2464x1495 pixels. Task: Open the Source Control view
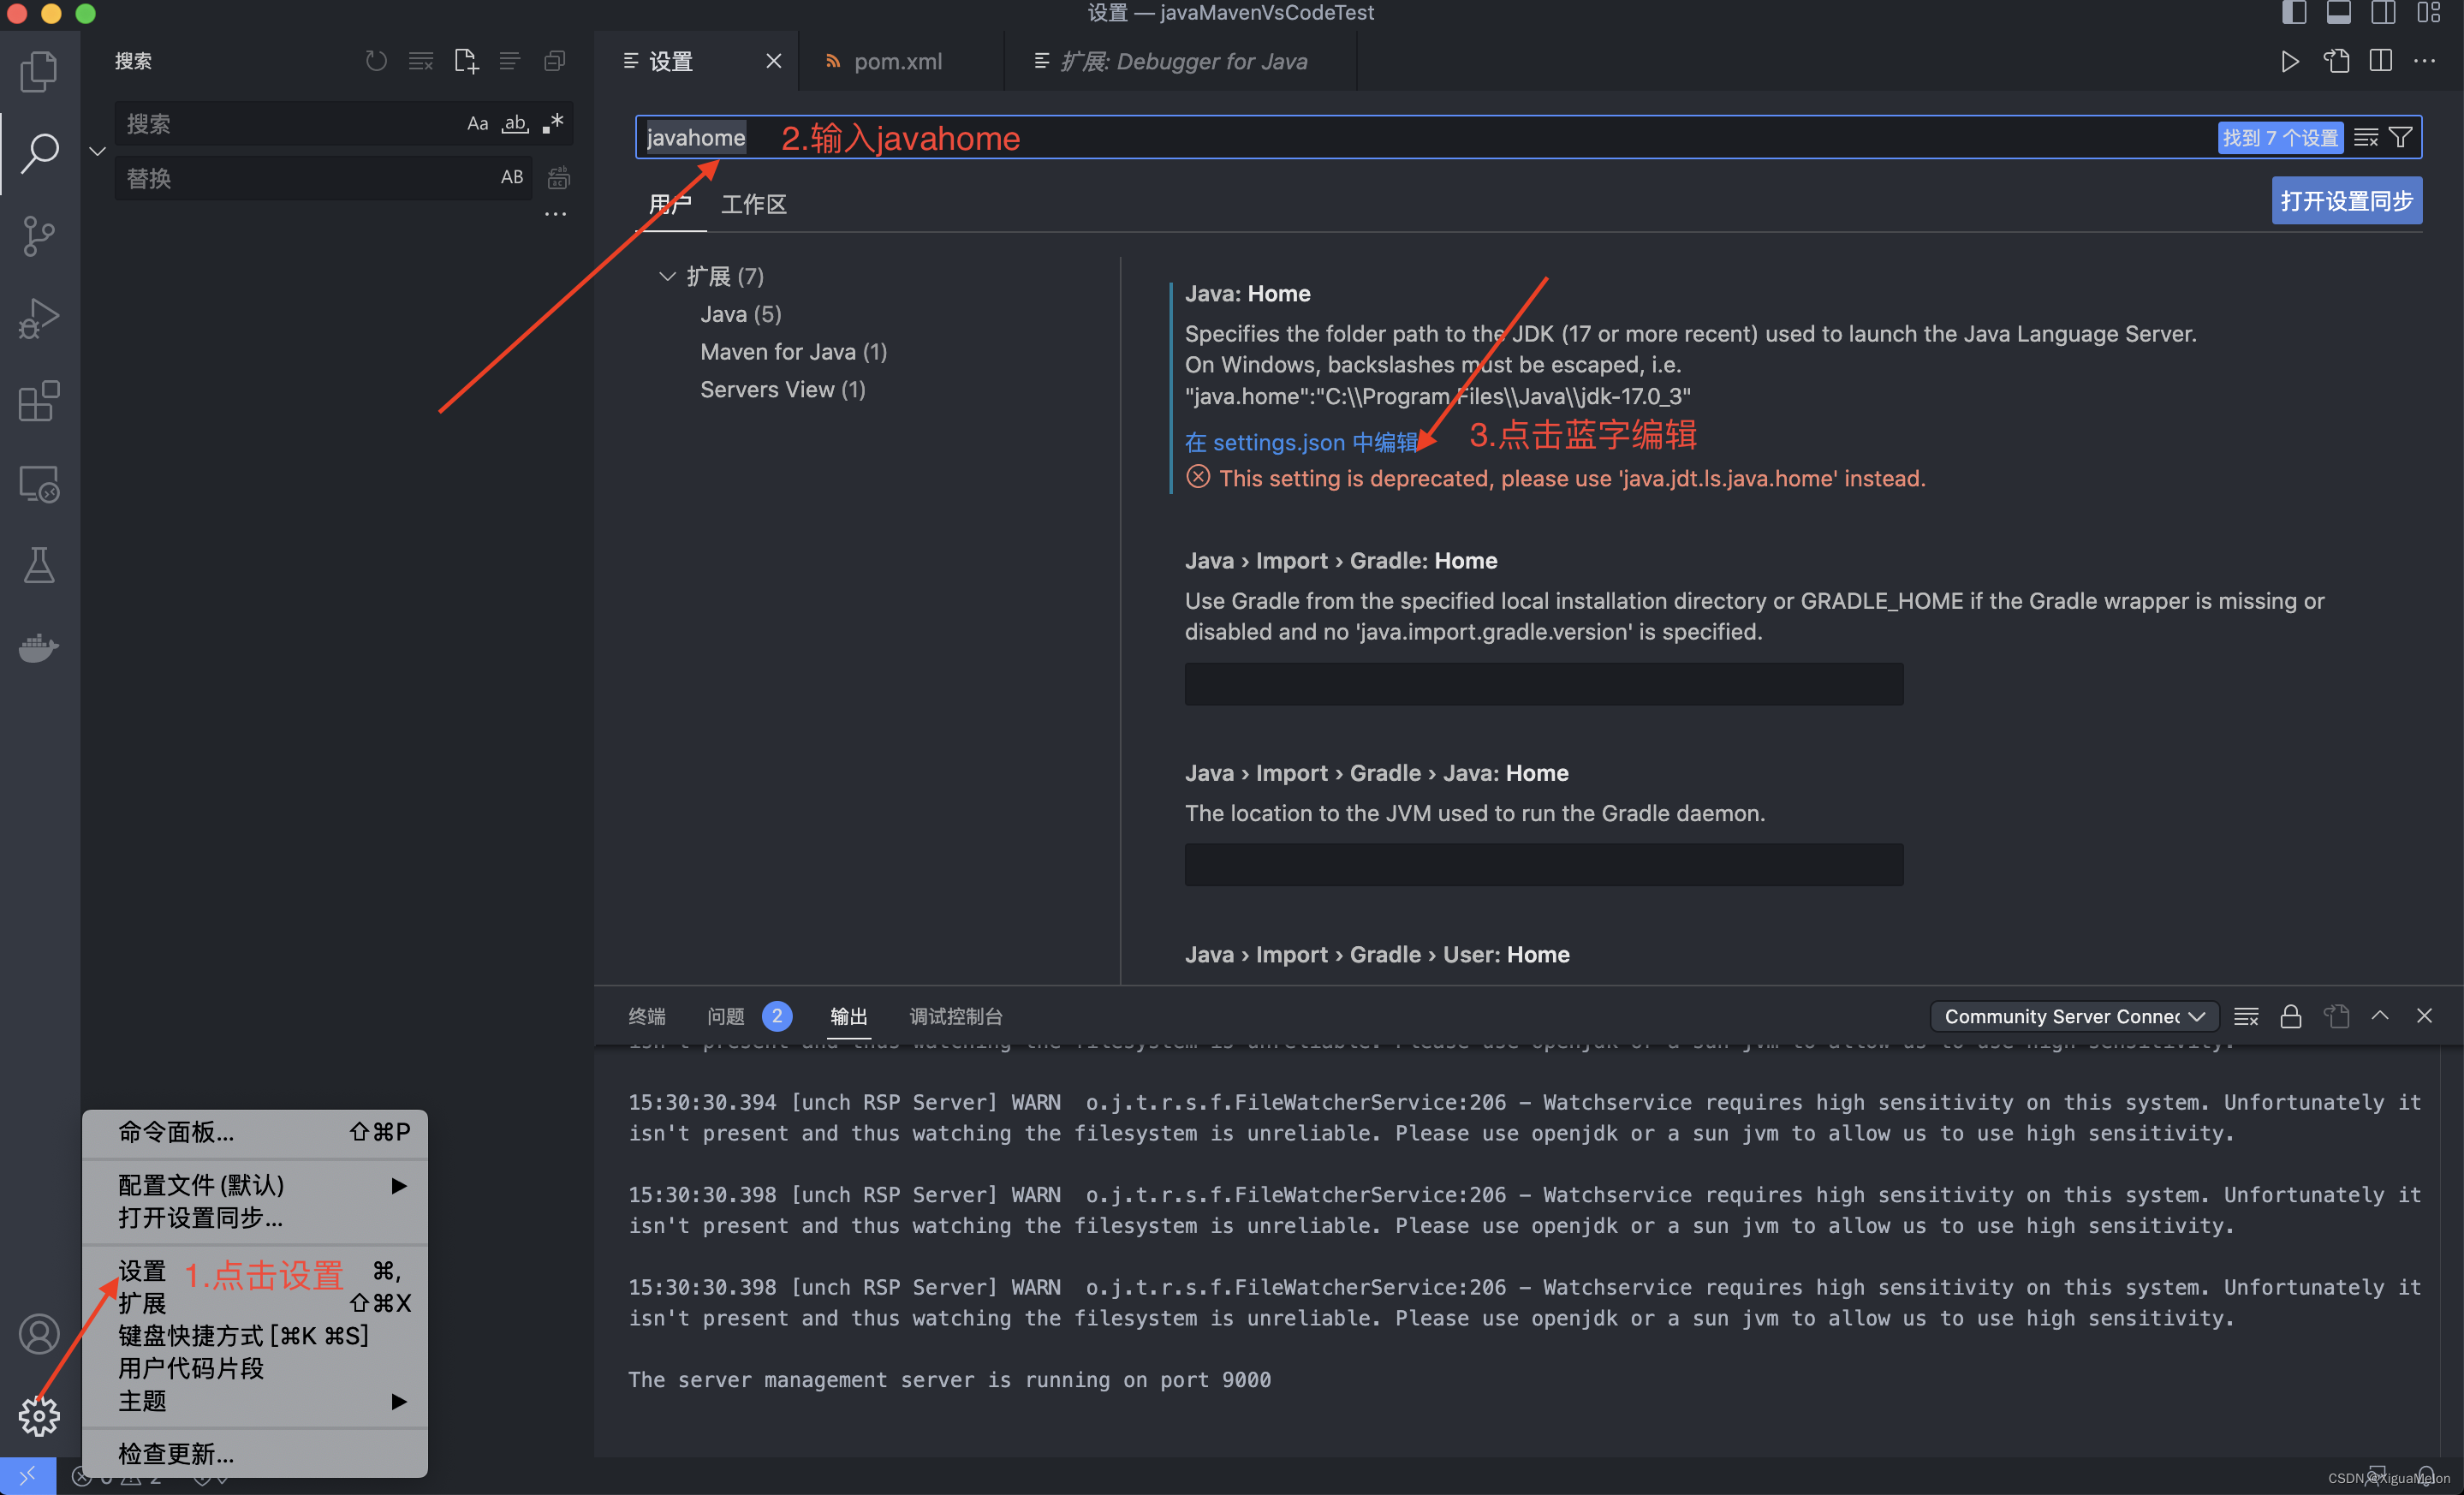tap(39, 236)
